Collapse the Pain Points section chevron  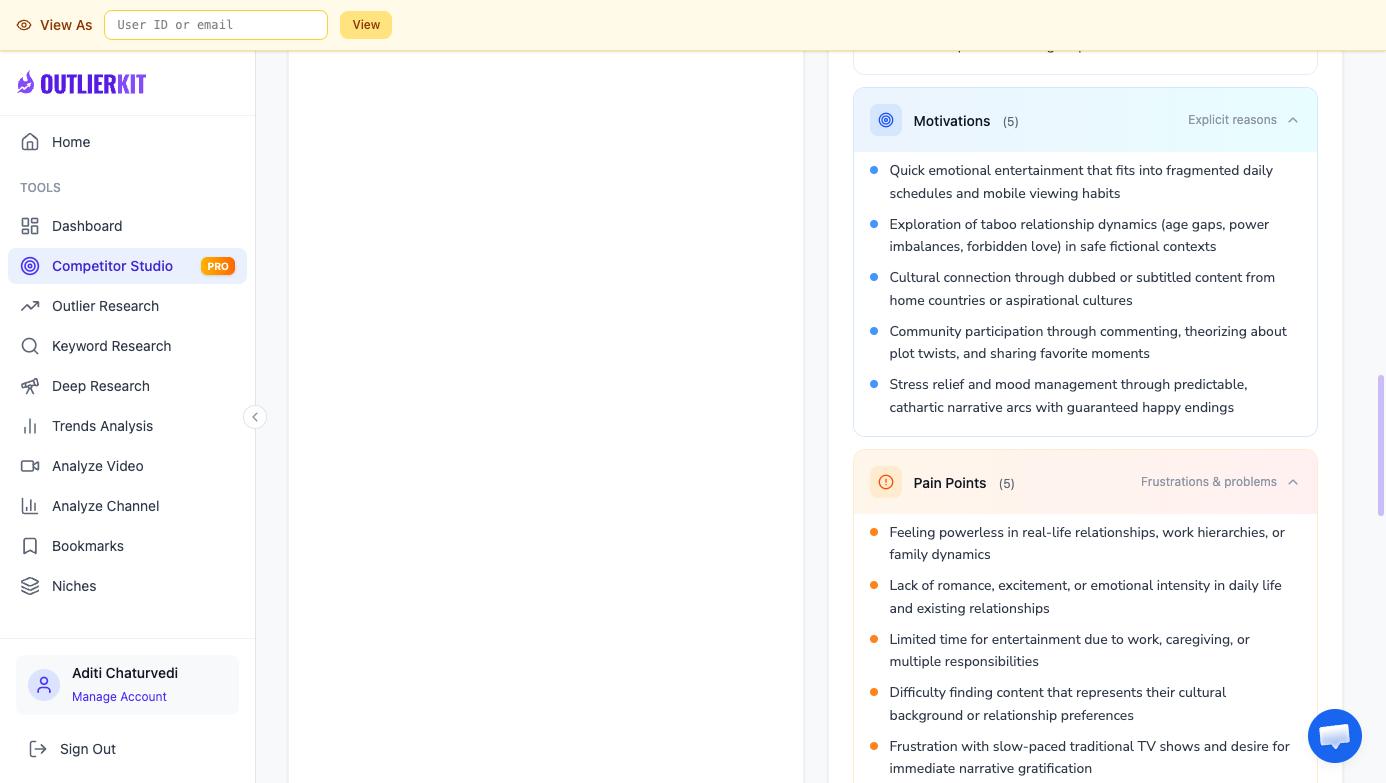[x=1293, y=482]
